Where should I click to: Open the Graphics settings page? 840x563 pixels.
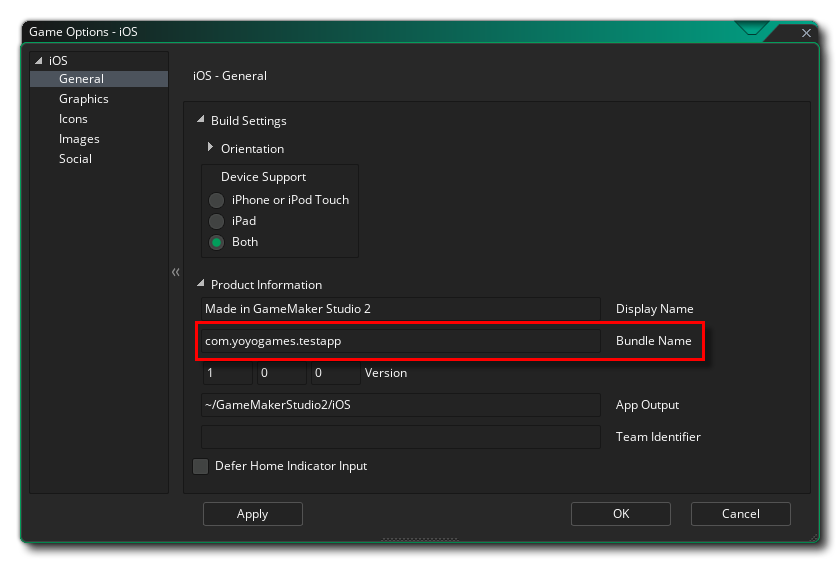tap(84, 99)
